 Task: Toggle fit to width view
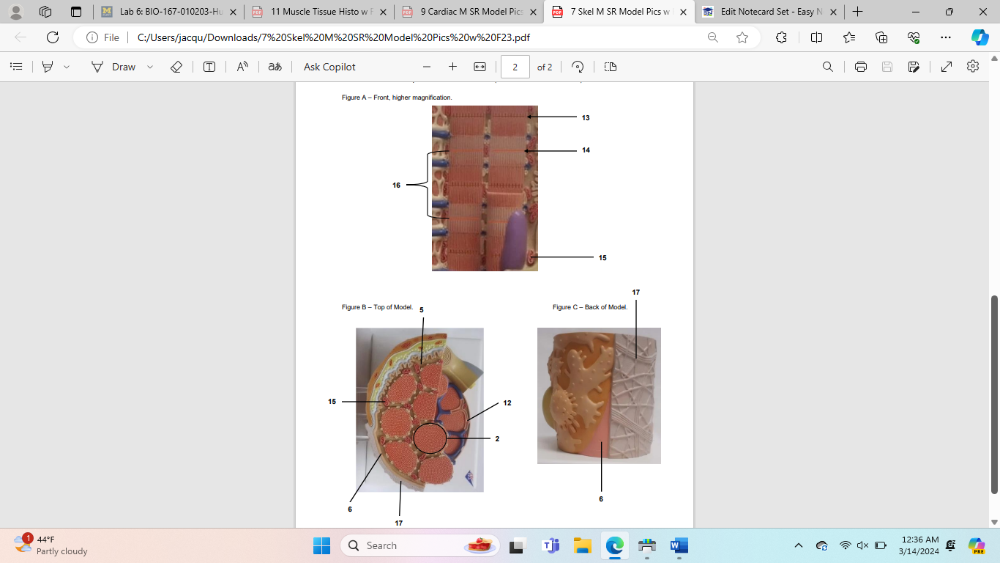pos(479,67)
